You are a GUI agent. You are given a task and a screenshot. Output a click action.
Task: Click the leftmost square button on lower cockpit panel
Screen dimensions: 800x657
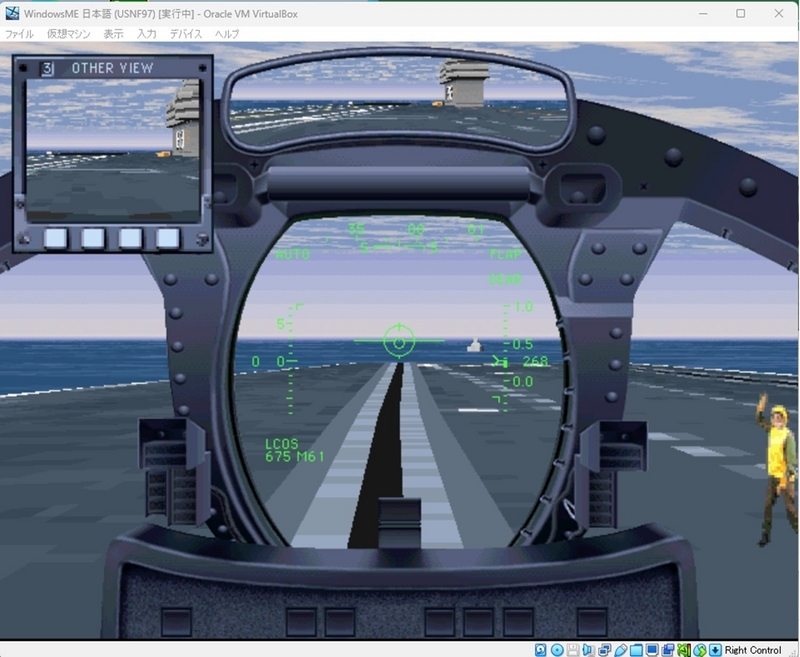[177, 622]
